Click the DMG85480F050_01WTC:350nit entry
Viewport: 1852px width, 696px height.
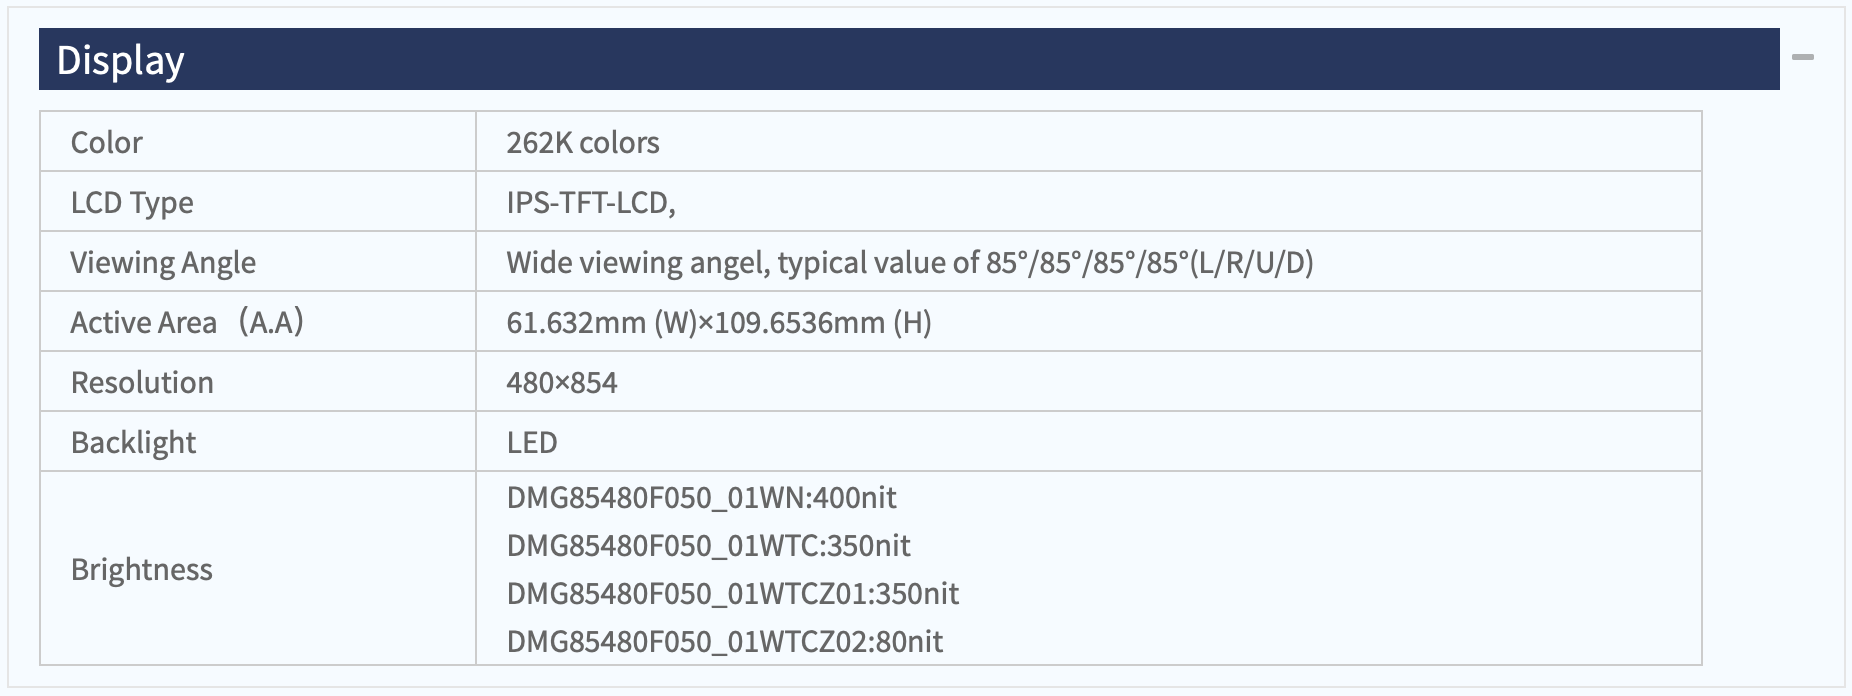click(709, 545)
